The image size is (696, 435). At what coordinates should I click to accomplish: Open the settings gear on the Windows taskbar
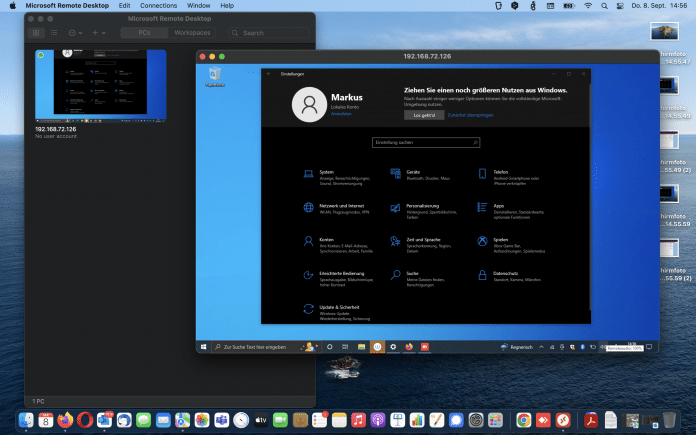393,347
